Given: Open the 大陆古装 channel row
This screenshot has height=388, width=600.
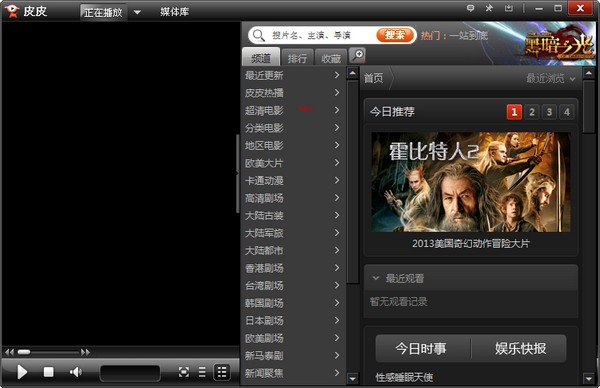Looking at the screenshot, I should [x=293, y=215].
